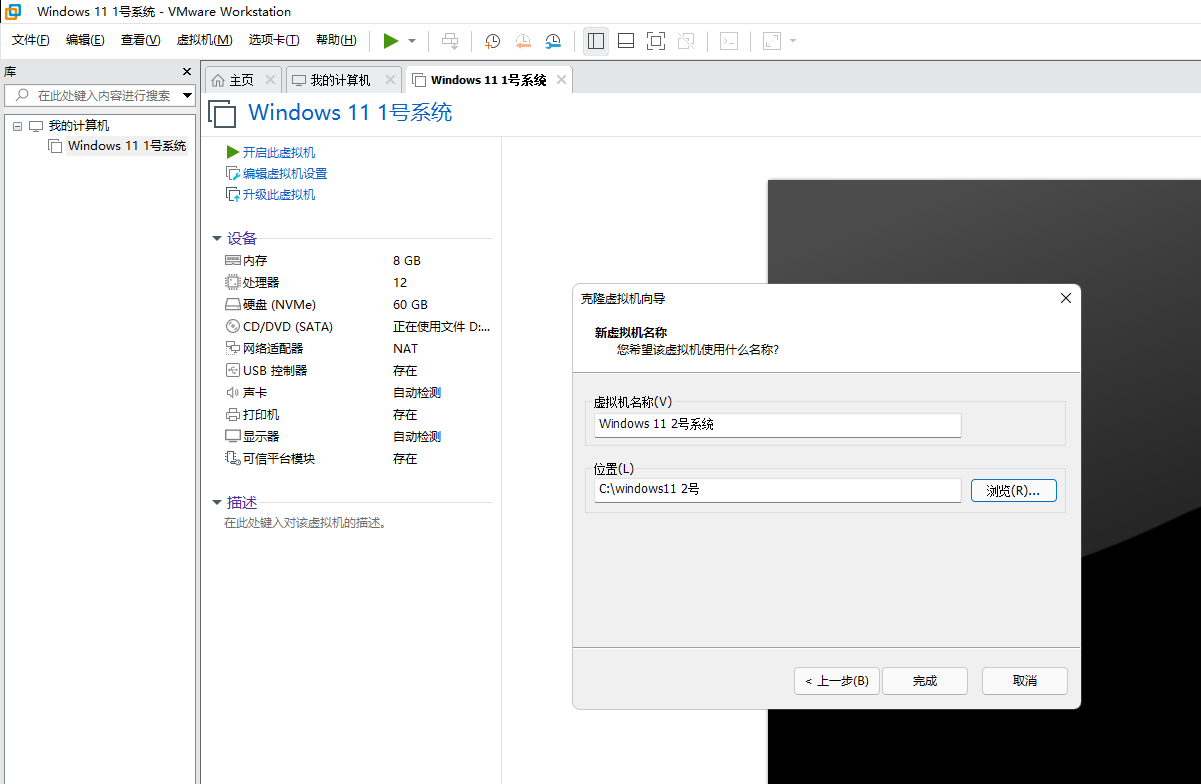Click the 开启此虚拟机 link
1201x784 pixels.
279,152
